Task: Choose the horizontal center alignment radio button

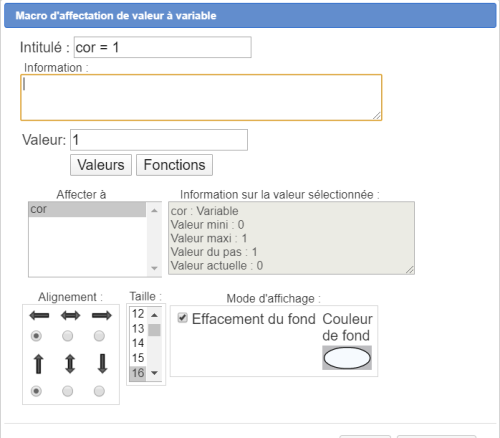Action: point(68,336)
